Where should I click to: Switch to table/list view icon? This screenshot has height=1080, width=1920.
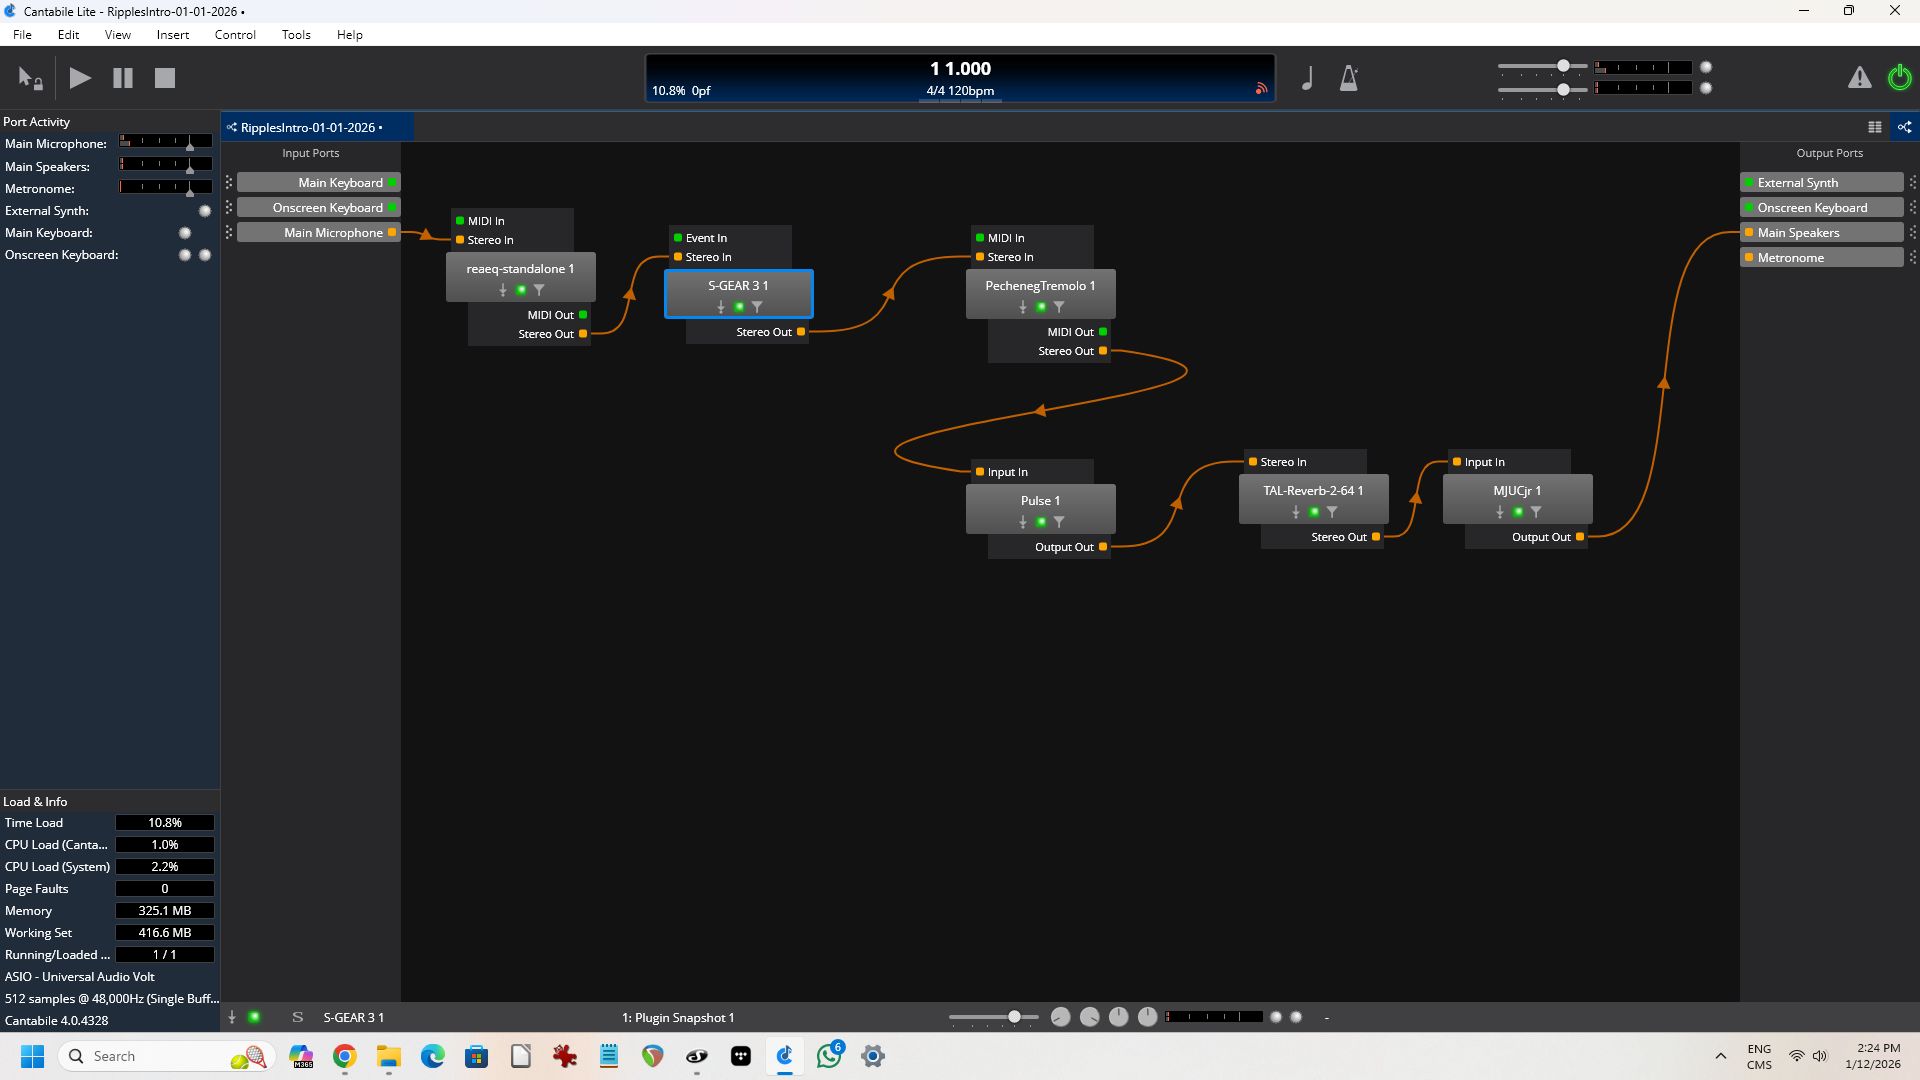tap(1875, 127)
